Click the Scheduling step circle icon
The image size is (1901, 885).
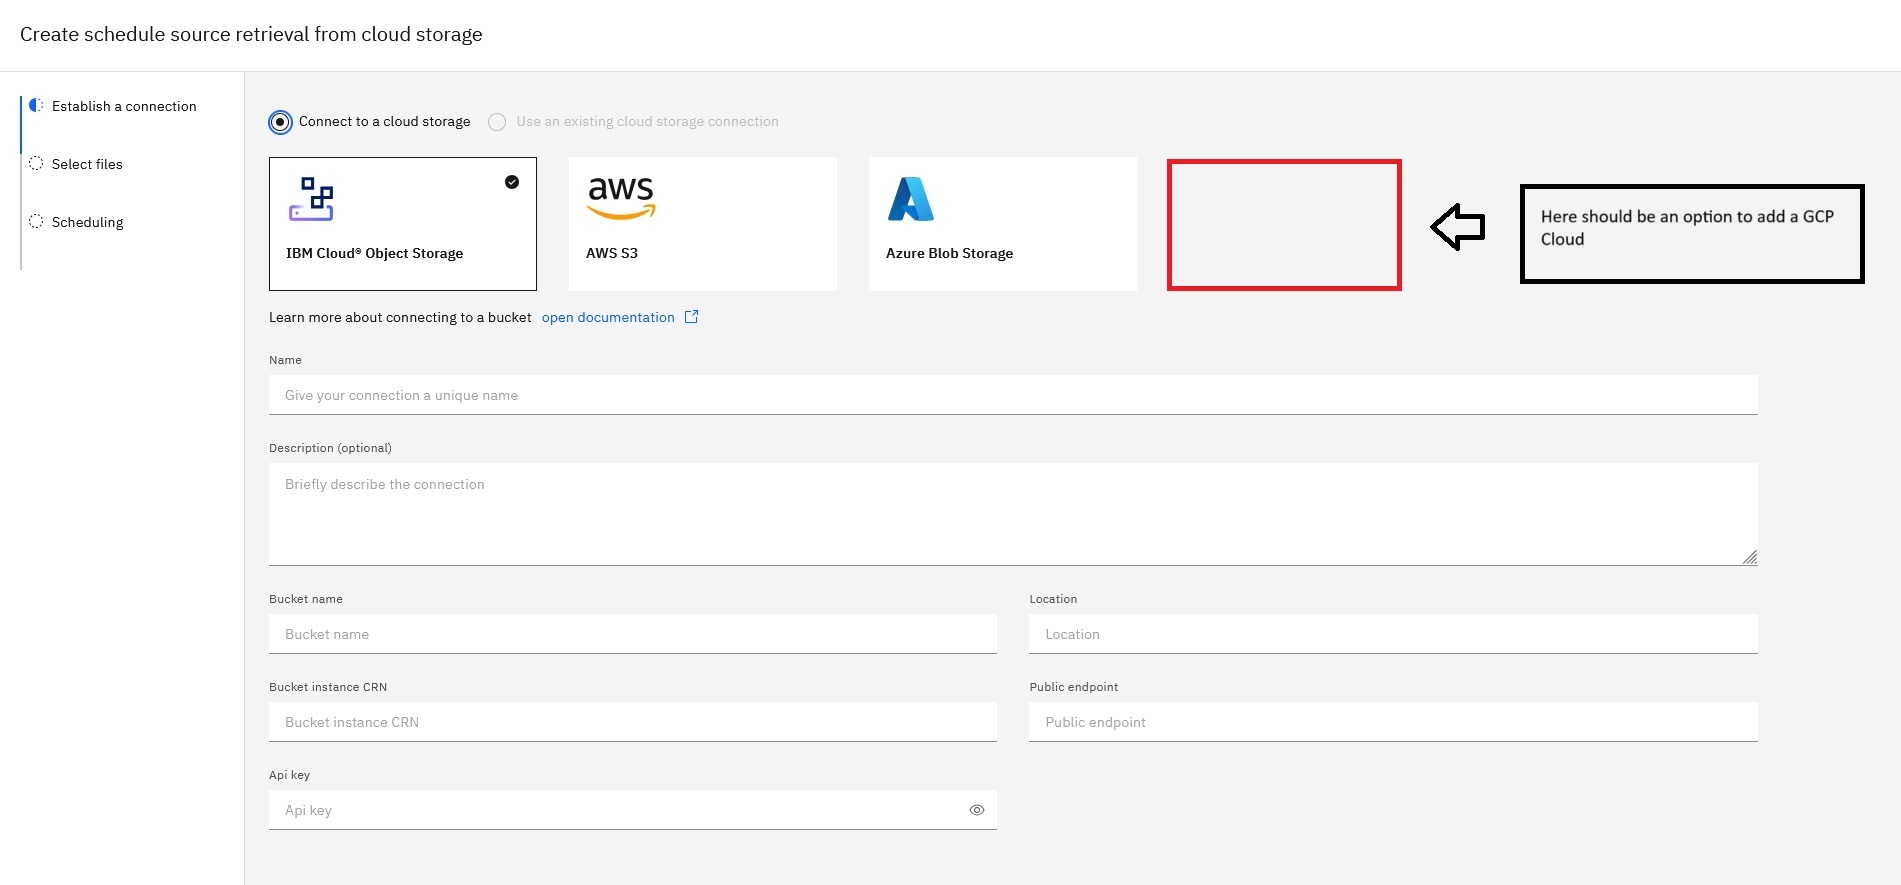click(36, 222)
